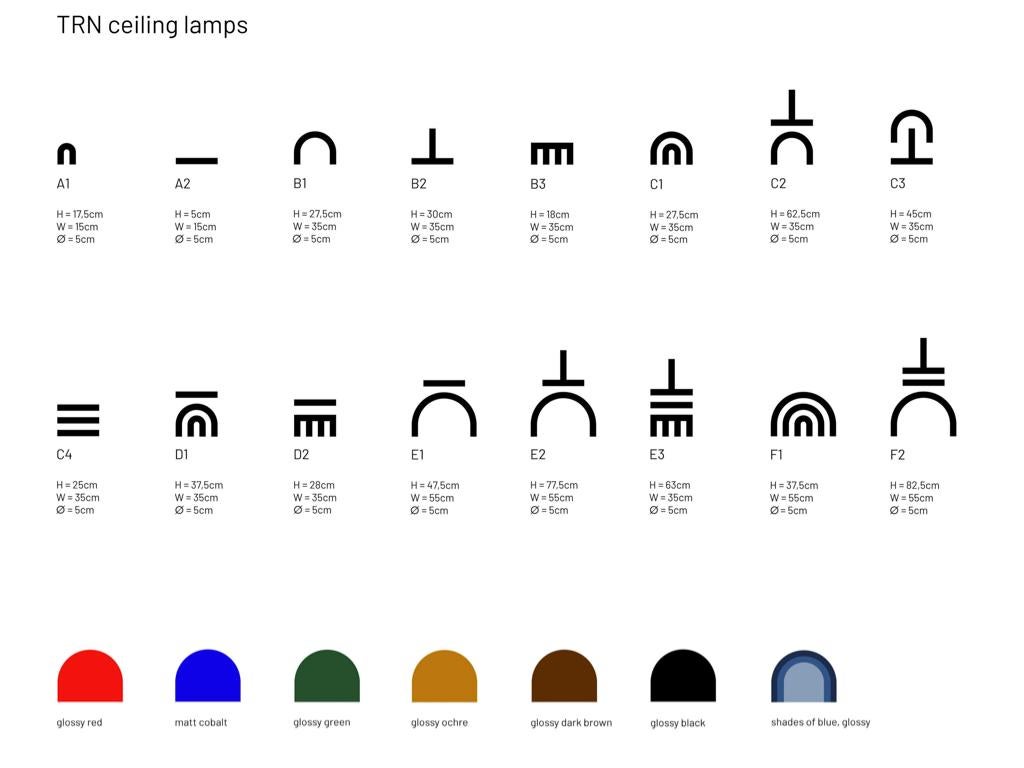
Task: Select the B3 comb-shaped lamp icon
Action: [552, 154]
